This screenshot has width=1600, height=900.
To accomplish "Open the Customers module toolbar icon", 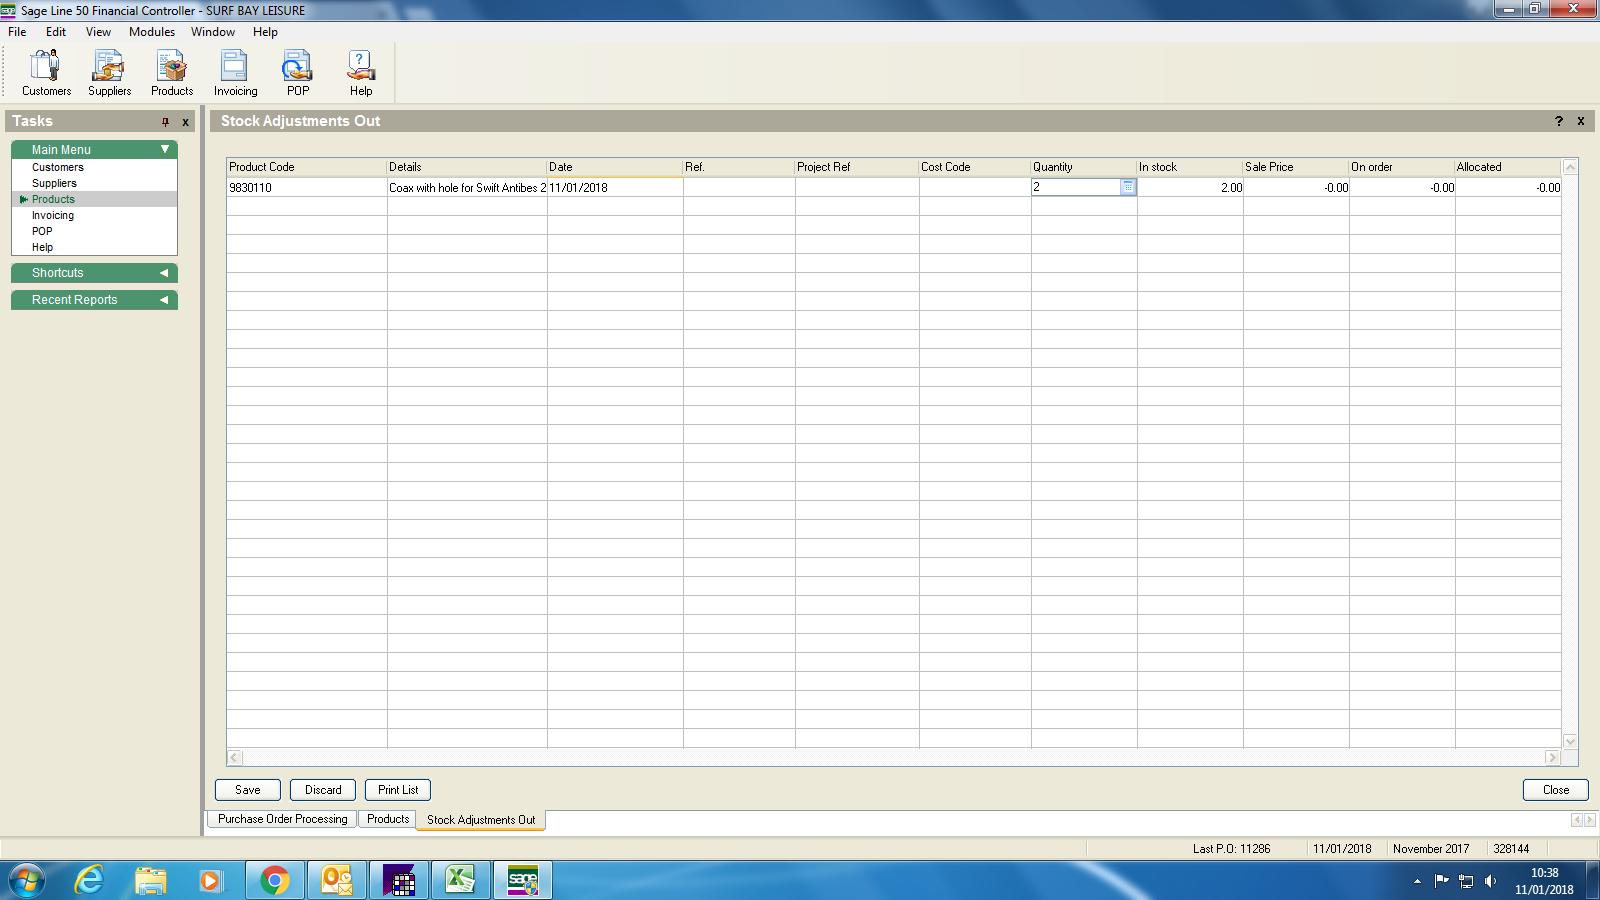I will [x=46, y=73].
